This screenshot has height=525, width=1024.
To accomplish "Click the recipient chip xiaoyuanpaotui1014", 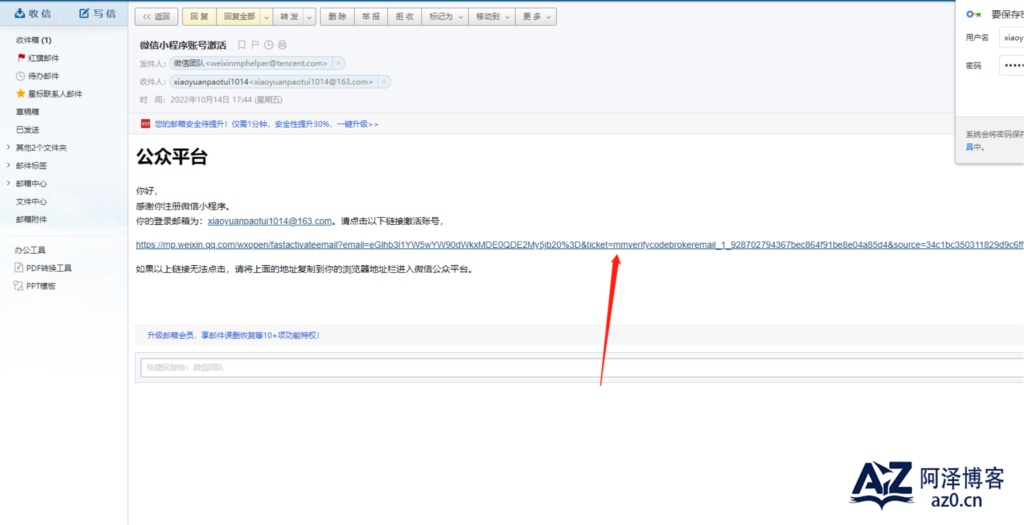I will point(274,82).
